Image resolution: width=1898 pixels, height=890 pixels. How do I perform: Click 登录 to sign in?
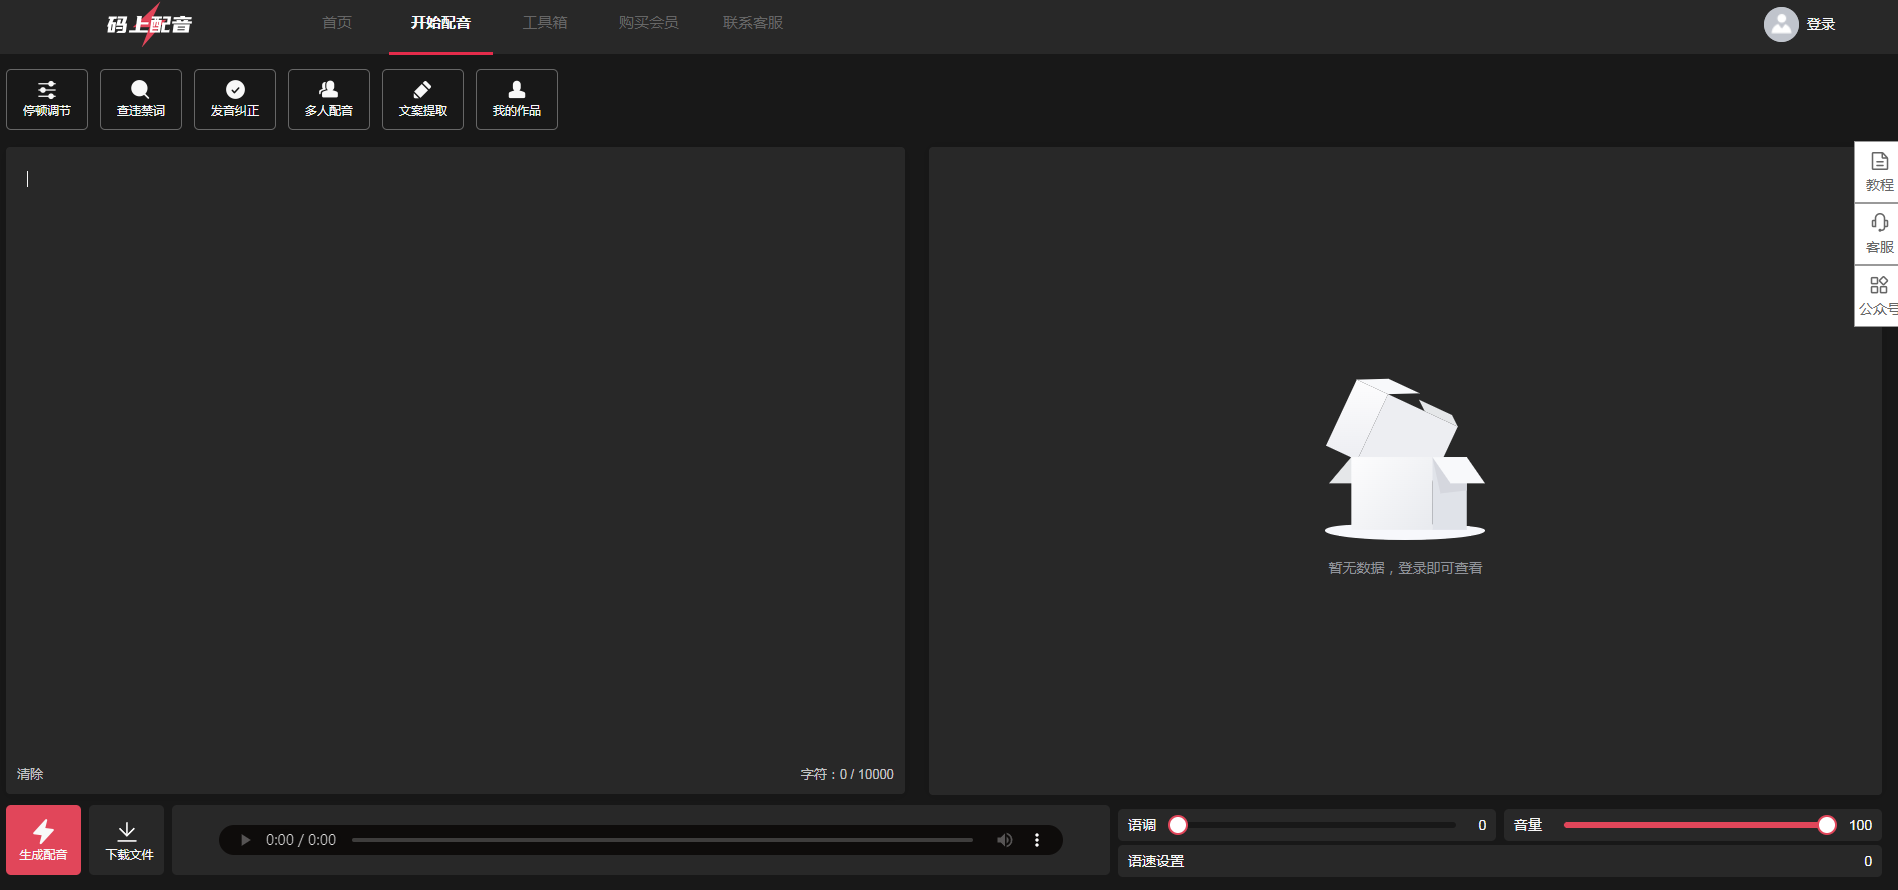(1820, 24)
